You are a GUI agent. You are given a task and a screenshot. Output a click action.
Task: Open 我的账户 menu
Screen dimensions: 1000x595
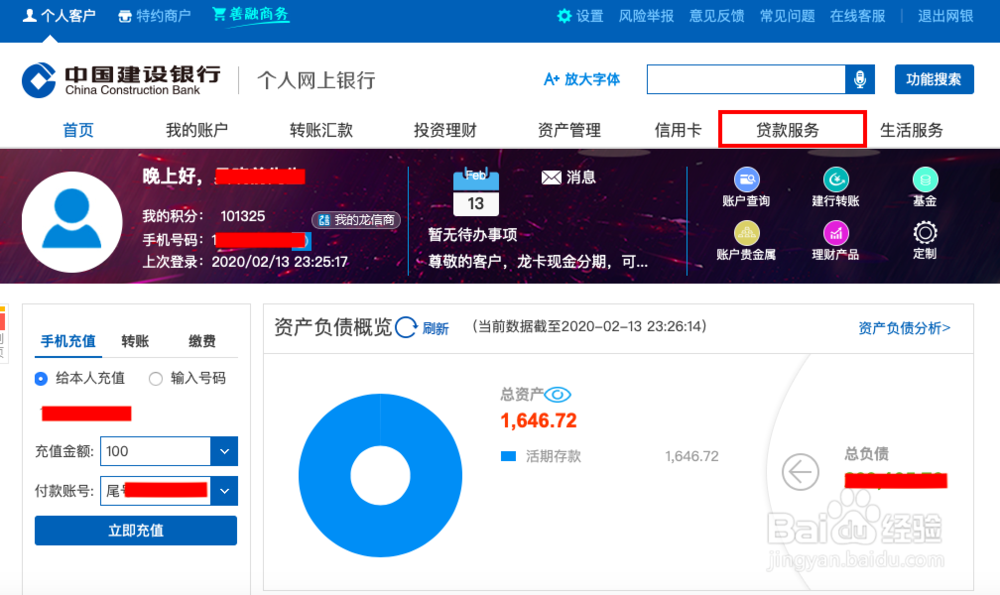point(196,130)
